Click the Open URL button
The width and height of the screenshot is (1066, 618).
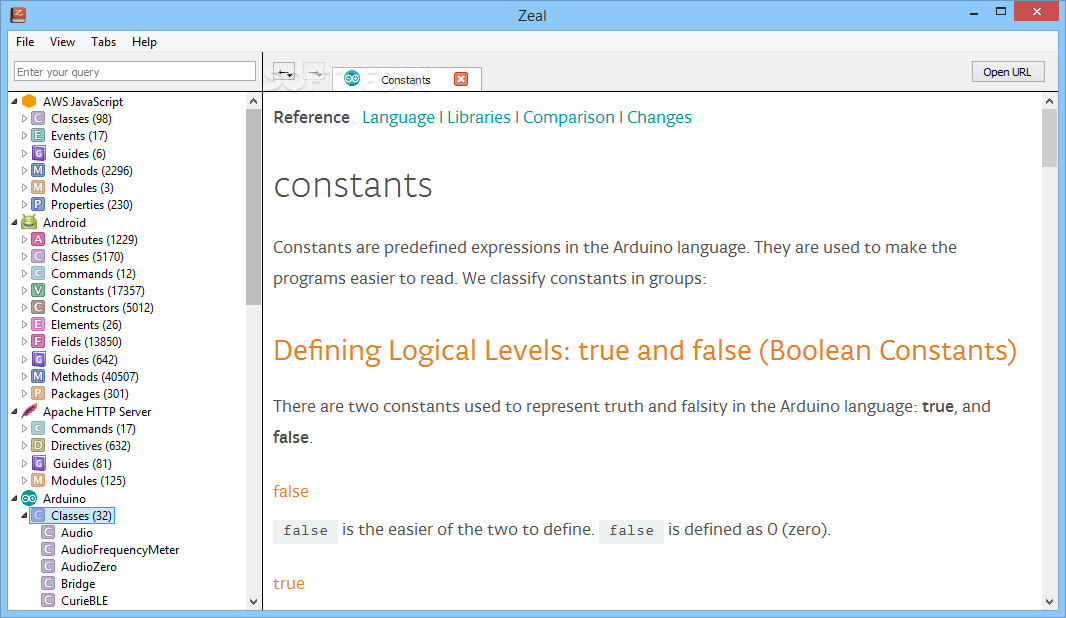click(x=1008, y=71)
